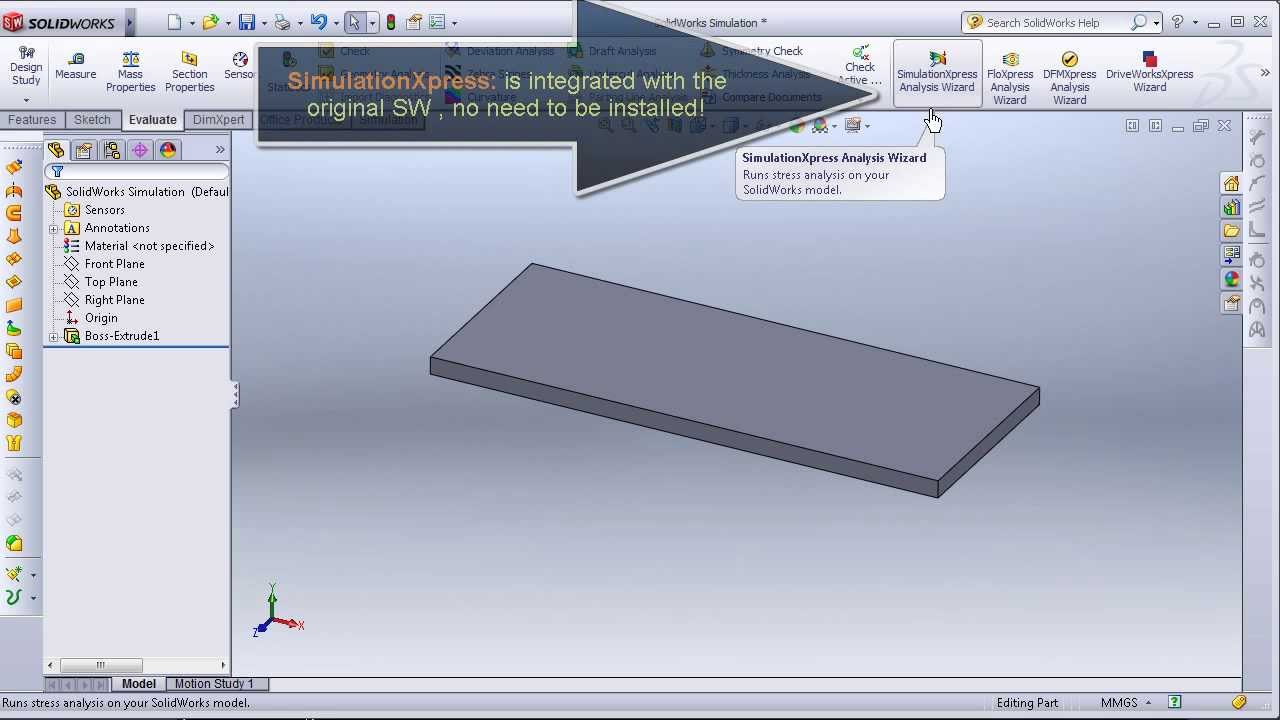Screen dimensions: 1280x720
Task: Open Custom Properties in the task pane
Action: click(1231, 303)
